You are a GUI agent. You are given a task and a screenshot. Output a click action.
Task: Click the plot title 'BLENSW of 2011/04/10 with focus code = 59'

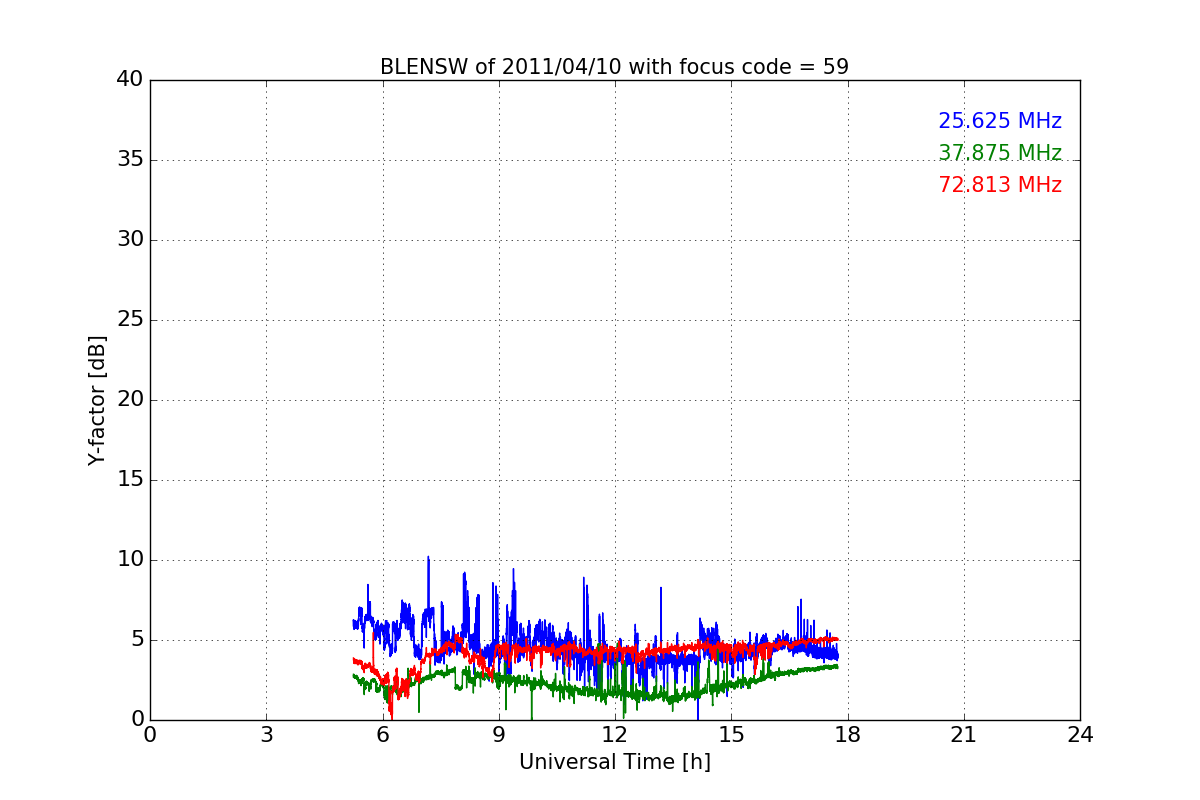[x=614, y=67]
